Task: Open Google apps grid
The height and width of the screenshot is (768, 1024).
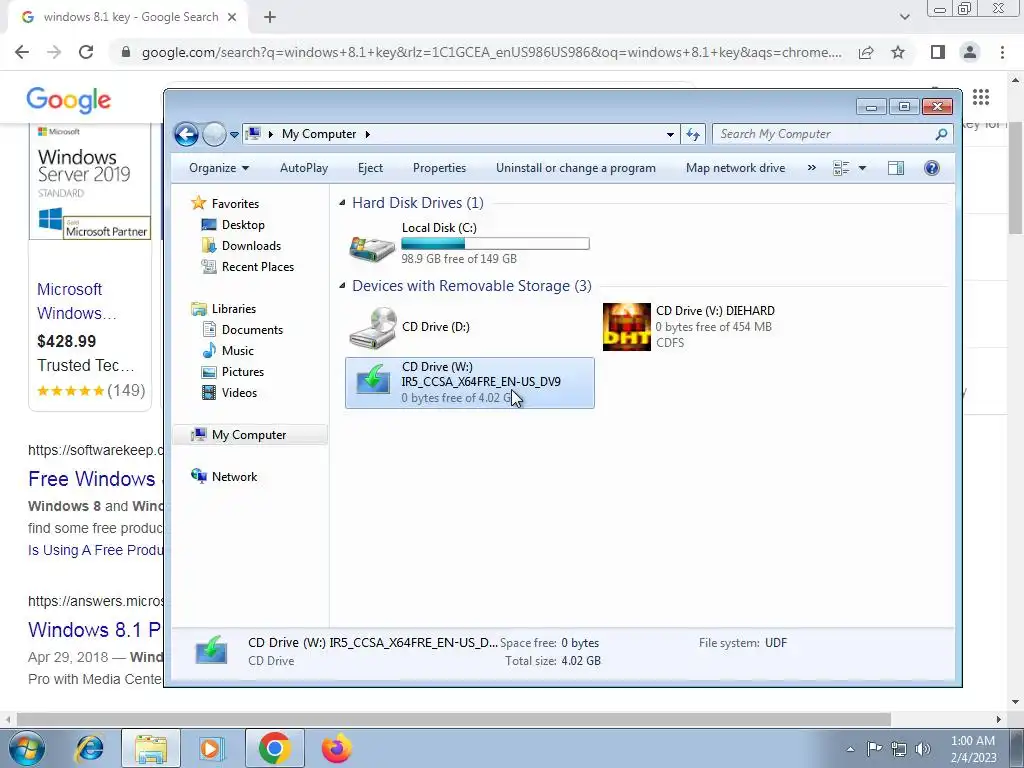Action: 981,97
